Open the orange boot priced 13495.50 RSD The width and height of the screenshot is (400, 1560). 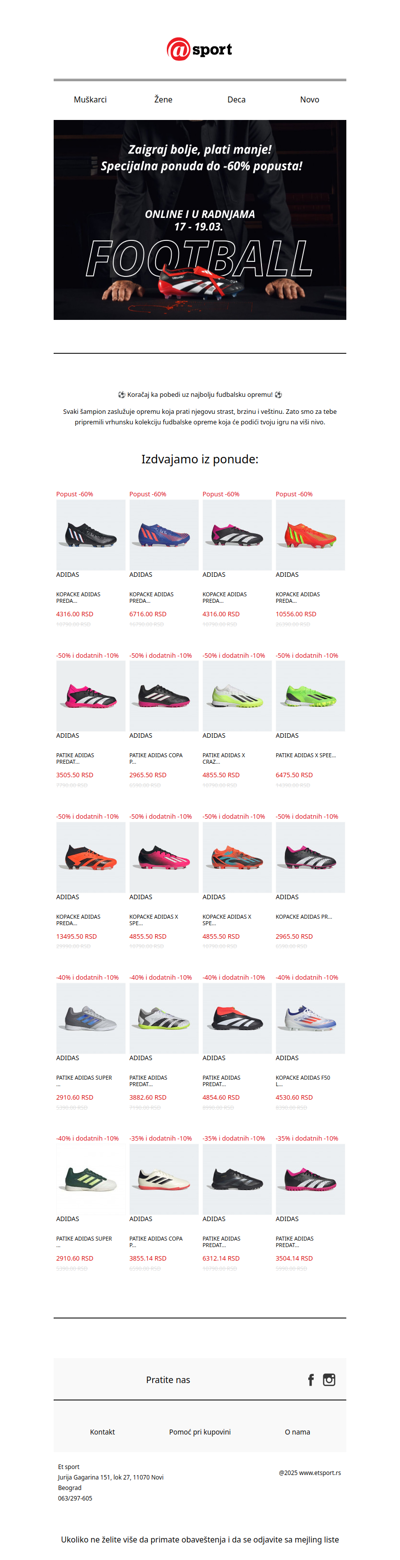tap(91, 857)
